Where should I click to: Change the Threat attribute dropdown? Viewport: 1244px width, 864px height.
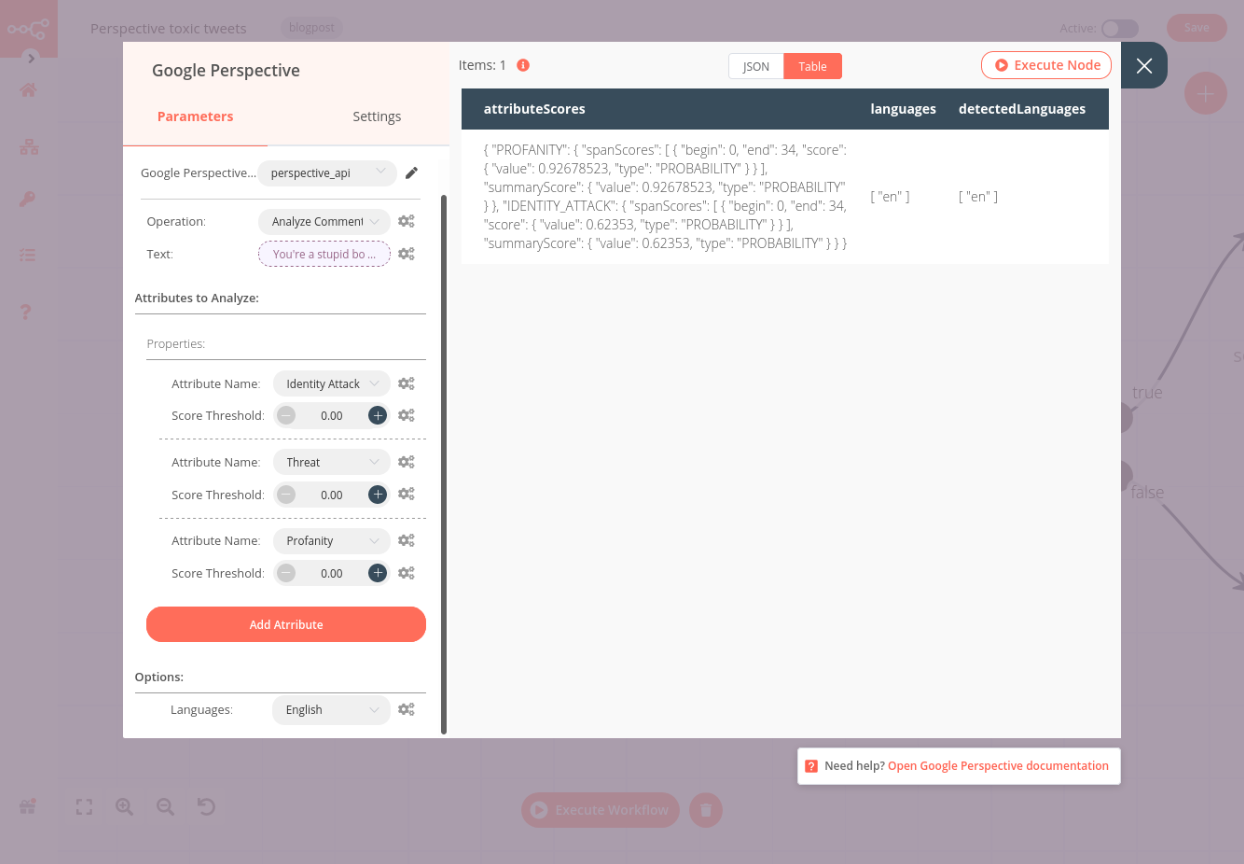[332, 462]
